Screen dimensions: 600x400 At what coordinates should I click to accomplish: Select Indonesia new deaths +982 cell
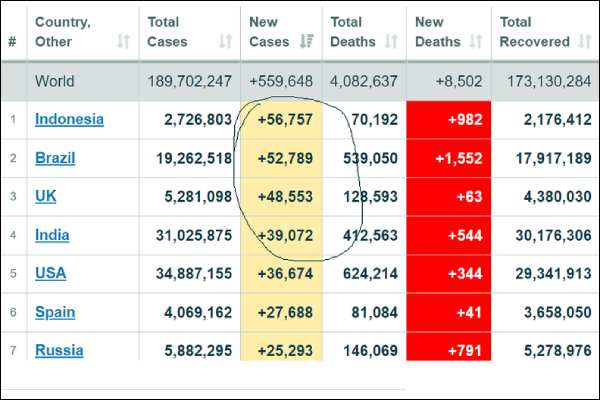(448, 120)
